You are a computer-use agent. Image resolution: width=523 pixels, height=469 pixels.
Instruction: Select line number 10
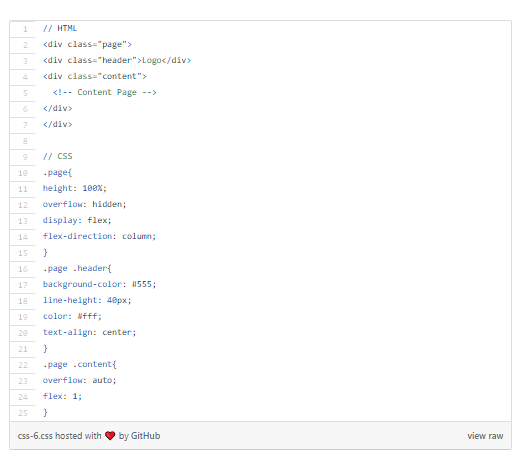coord(23,173)
